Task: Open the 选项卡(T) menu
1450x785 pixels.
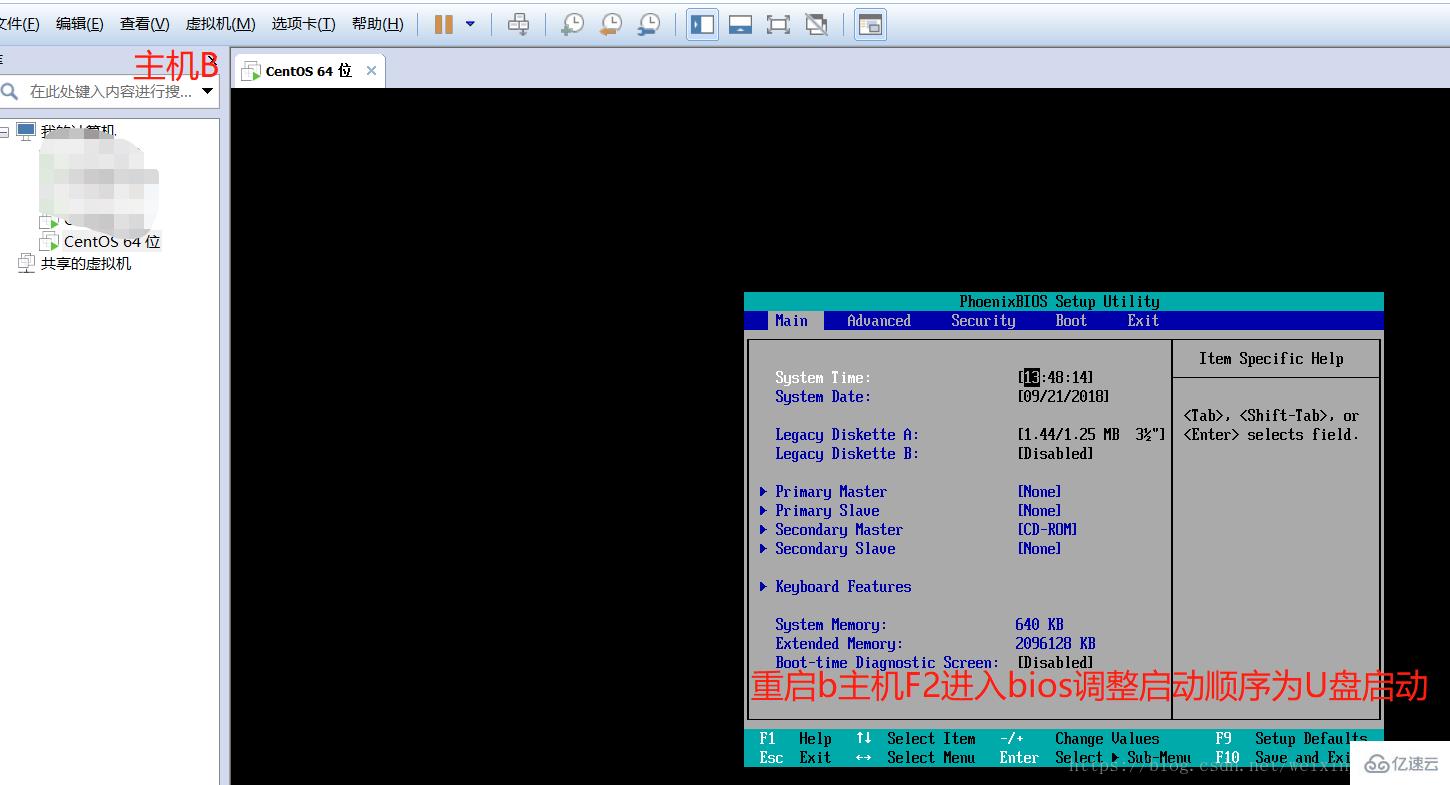Action: tap(303, 24)
